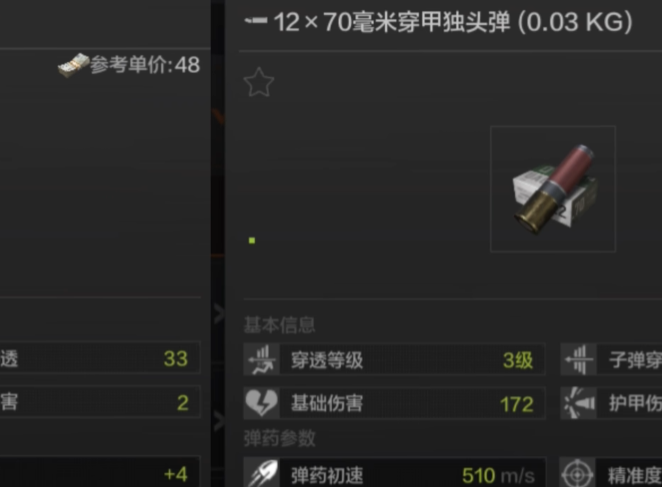This screenshot has width=662, height=487.
Task: Click the upper chevron arrow between panels
Action: tap(219, 314)
